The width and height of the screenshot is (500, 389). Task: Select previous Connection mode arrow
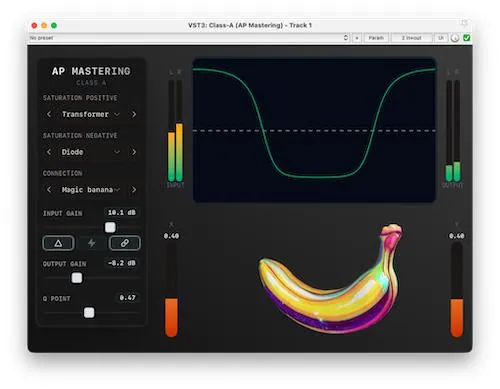(x=49, y=190)
